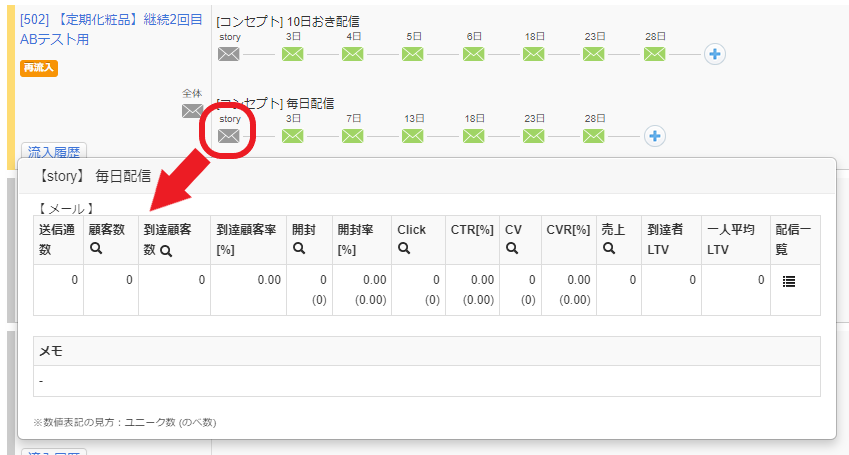Click the orange 再流入 badge
Image resolution: width=849 pixels, height=455 pixels.
pos(39,68)
